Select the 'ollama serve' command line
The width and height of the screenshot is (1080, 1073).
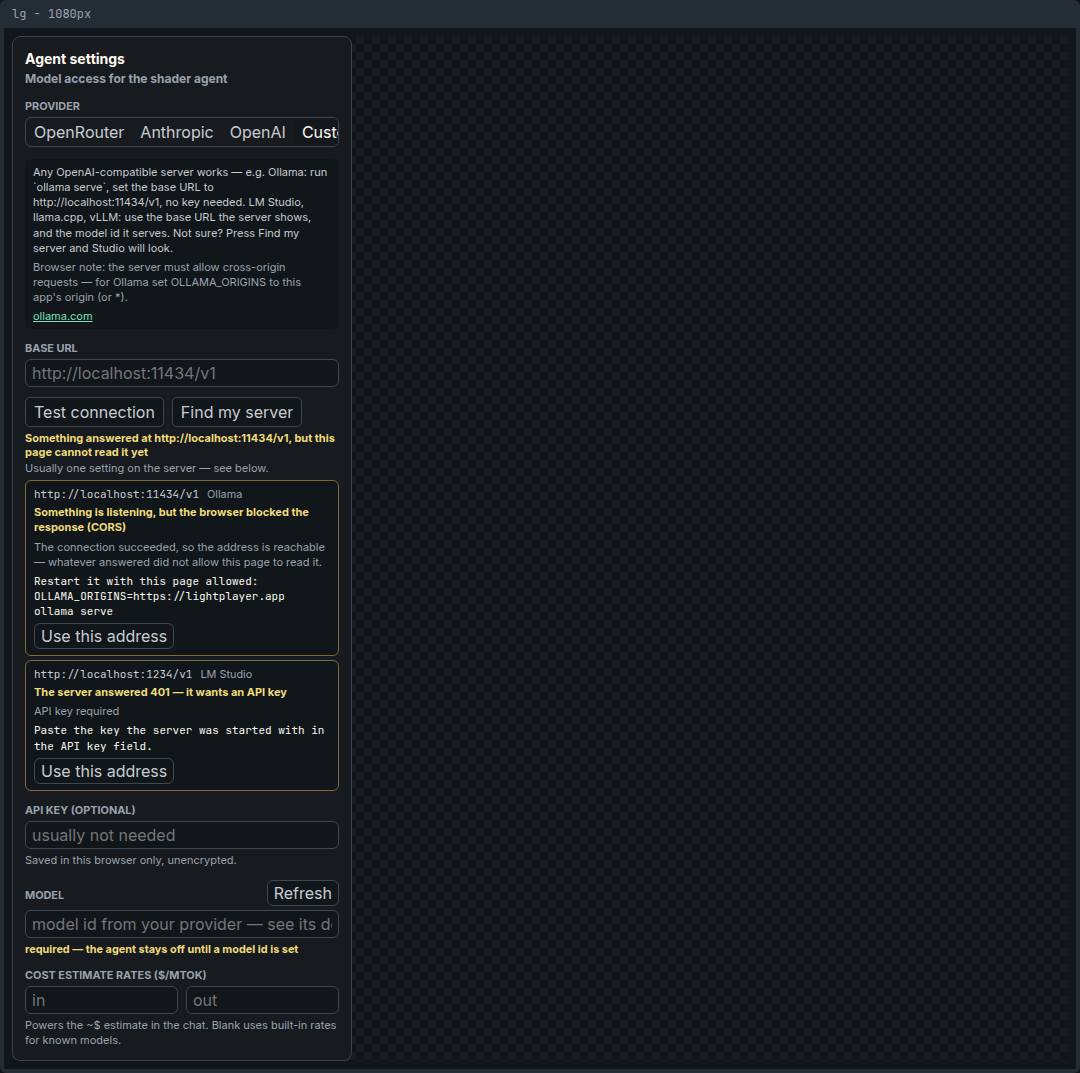click(x=74, y=612)
